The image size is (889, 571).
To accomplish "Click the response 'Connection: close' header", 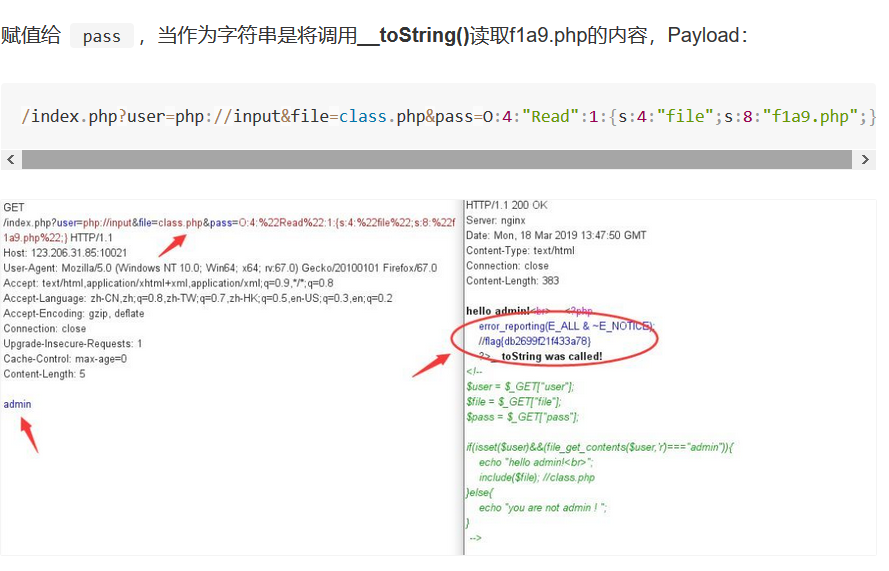I will click(507, 266).
